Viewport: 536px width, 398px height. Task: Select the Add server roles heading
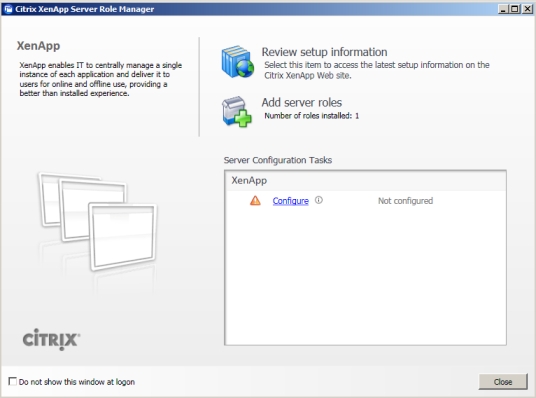(x=302, y=103)
